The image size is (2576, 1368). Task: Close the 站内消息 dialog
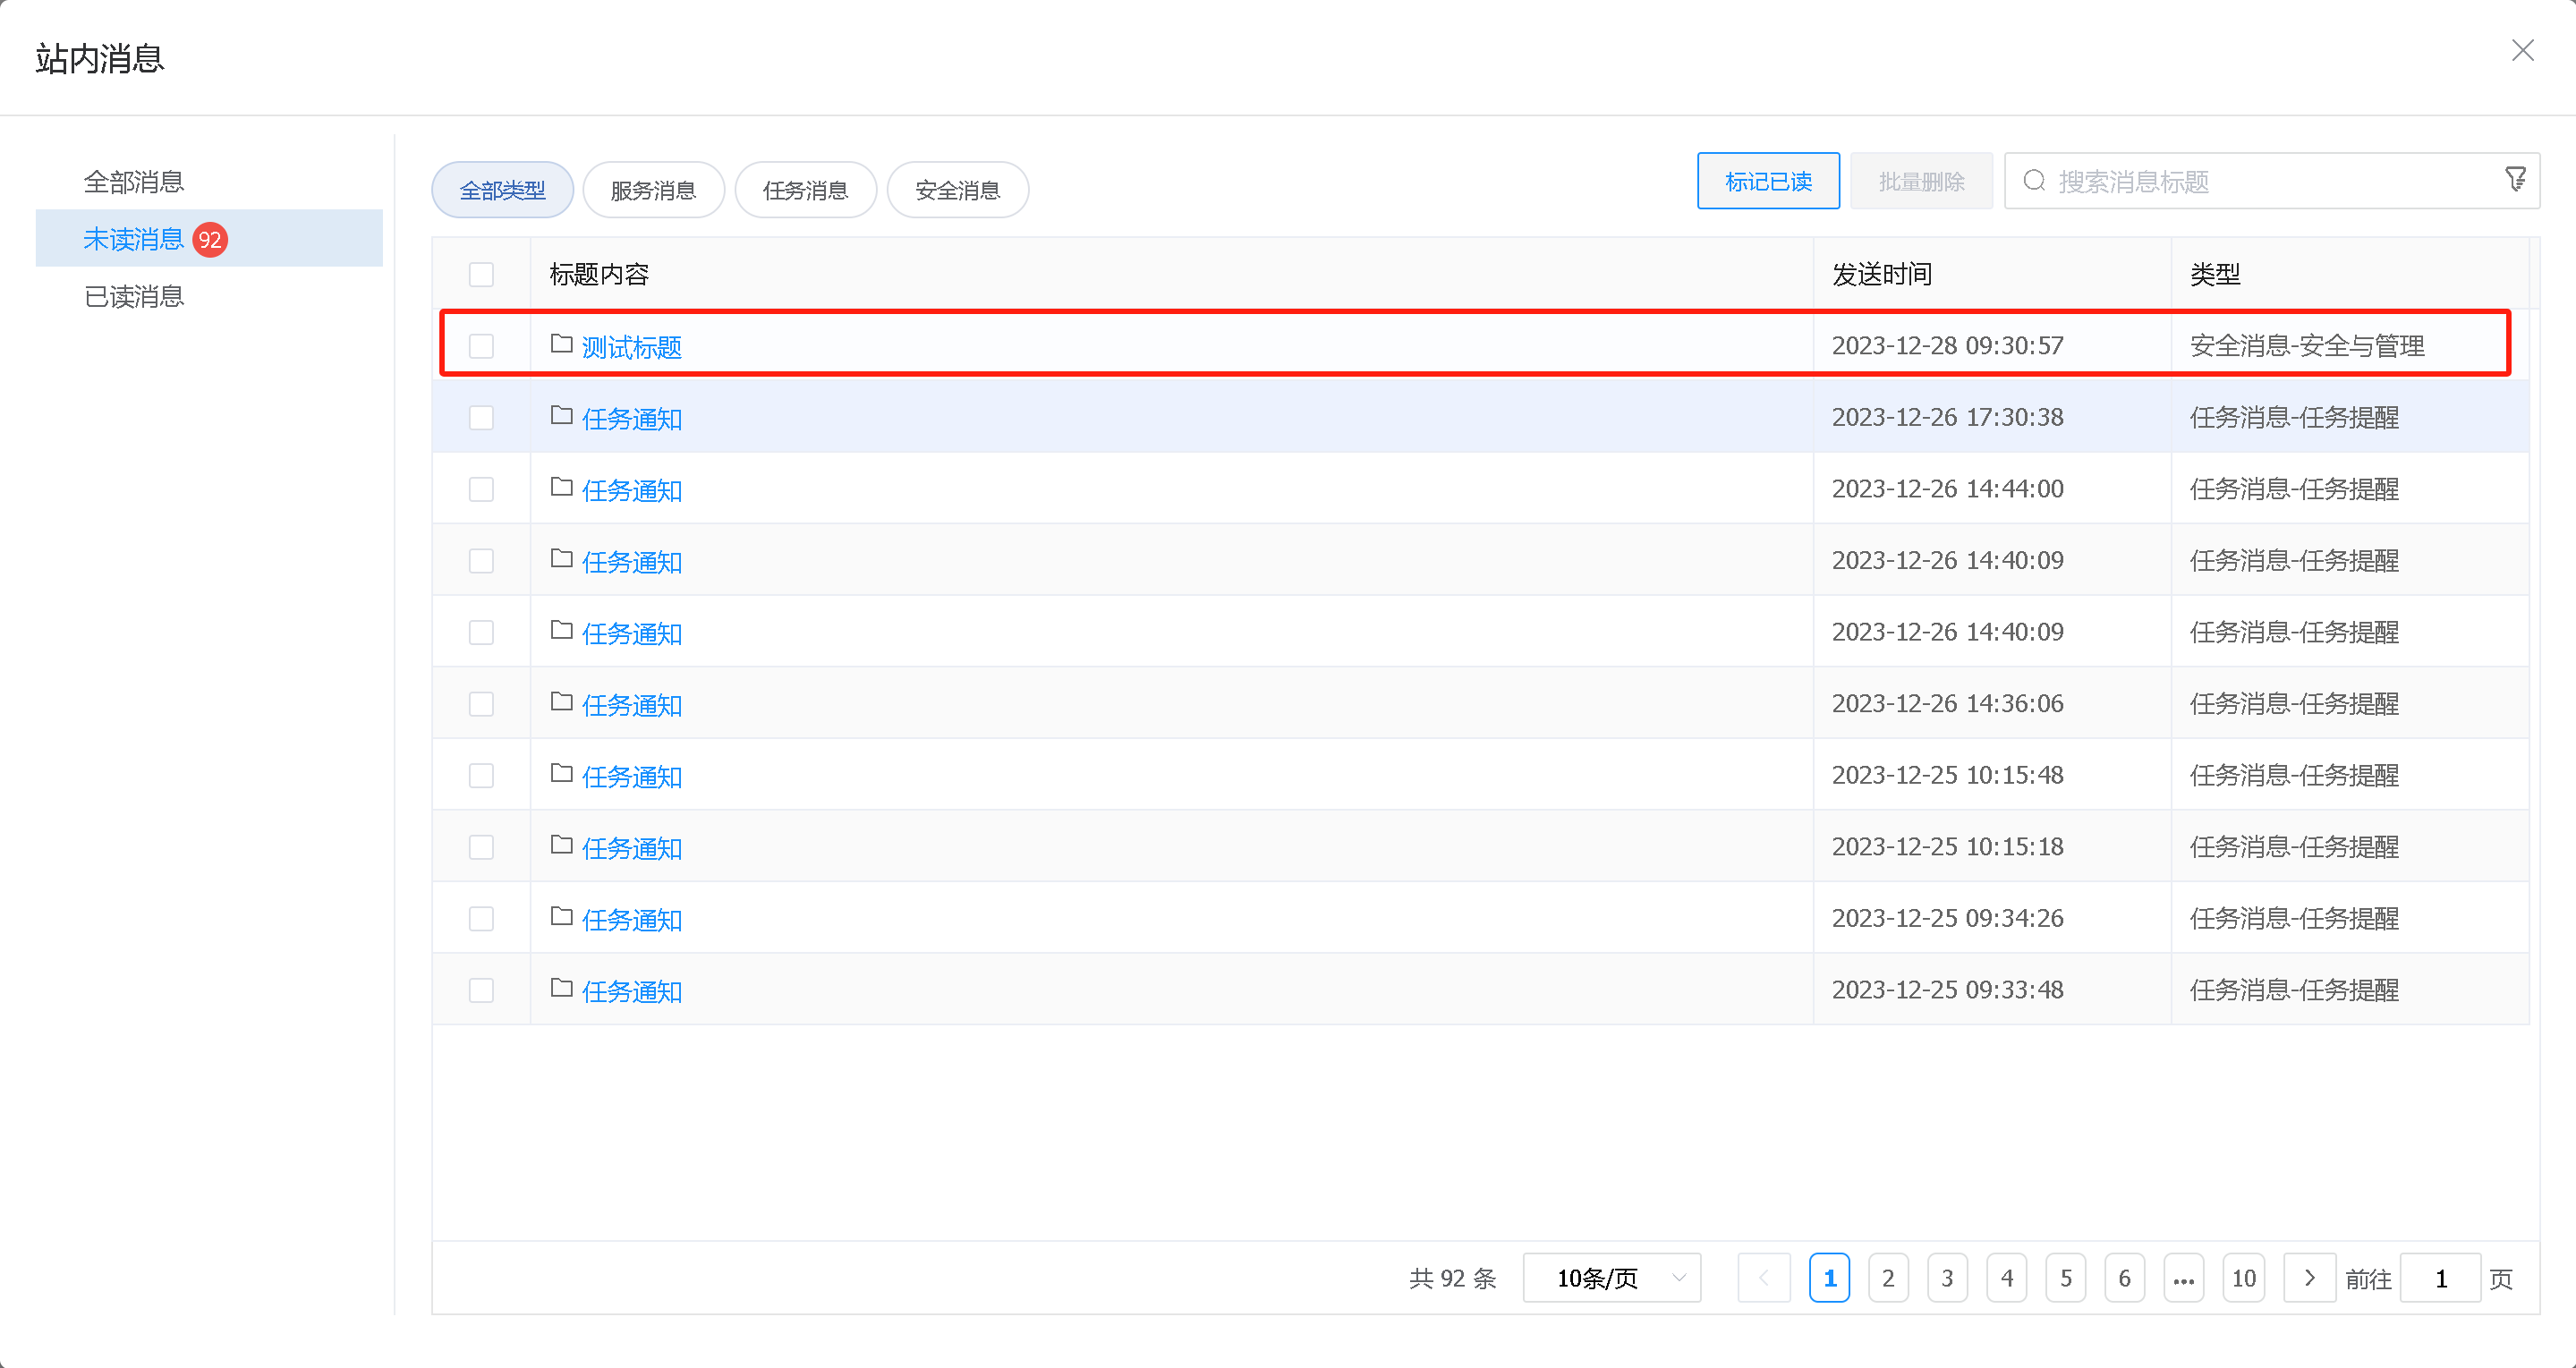click(2522, 51)
